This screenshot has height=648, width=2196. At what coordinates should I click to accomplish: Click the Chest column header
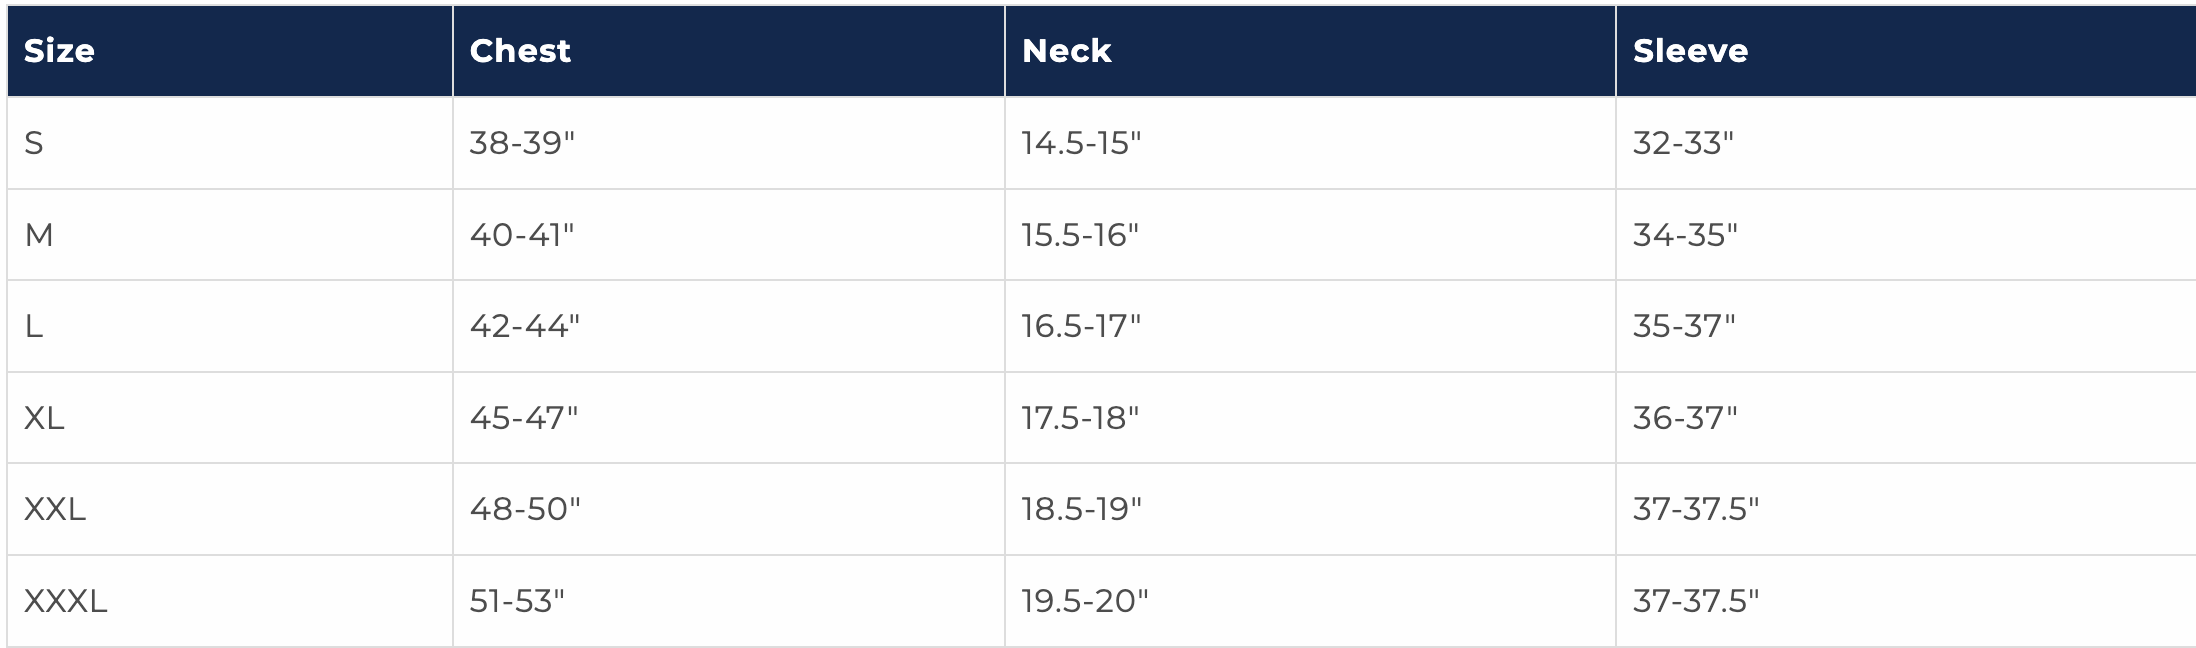(520, 51)
